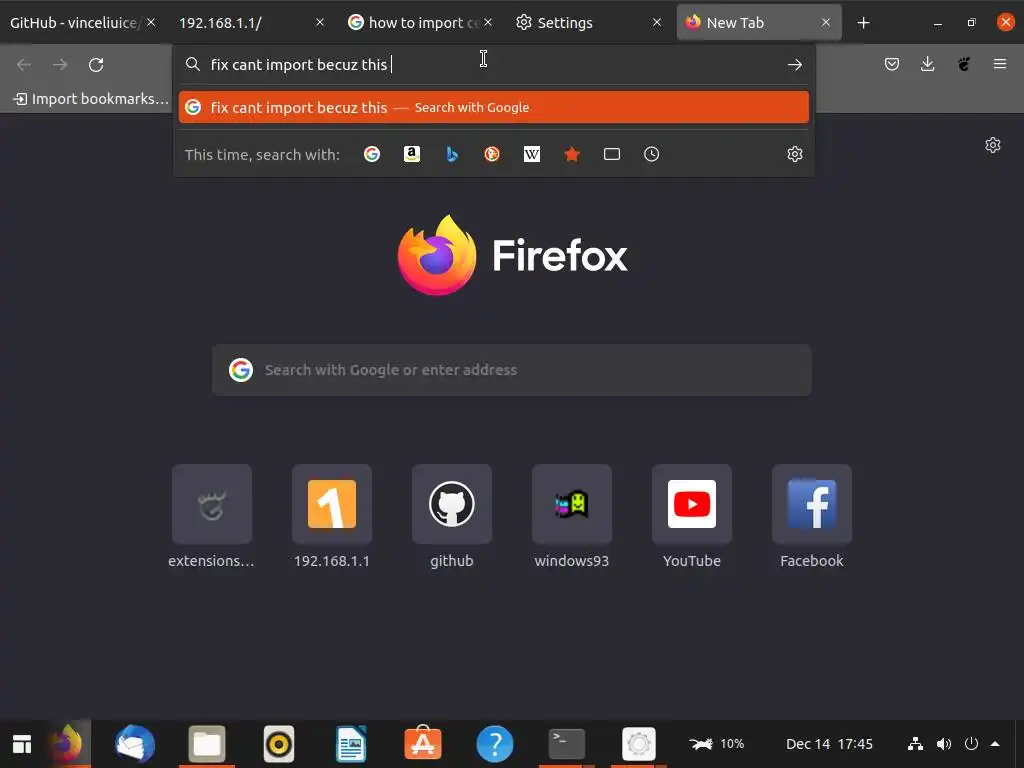The image size is (1024, 768).
Task: Search in open Tabs this time
Action: tap(611, 154)
